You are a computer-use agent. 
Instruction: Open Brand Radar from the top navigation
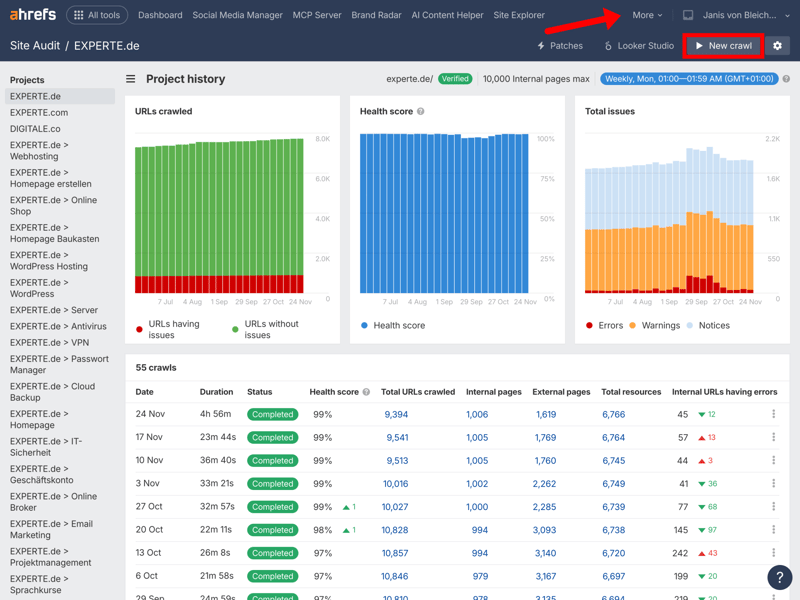(x=376, y=15)
